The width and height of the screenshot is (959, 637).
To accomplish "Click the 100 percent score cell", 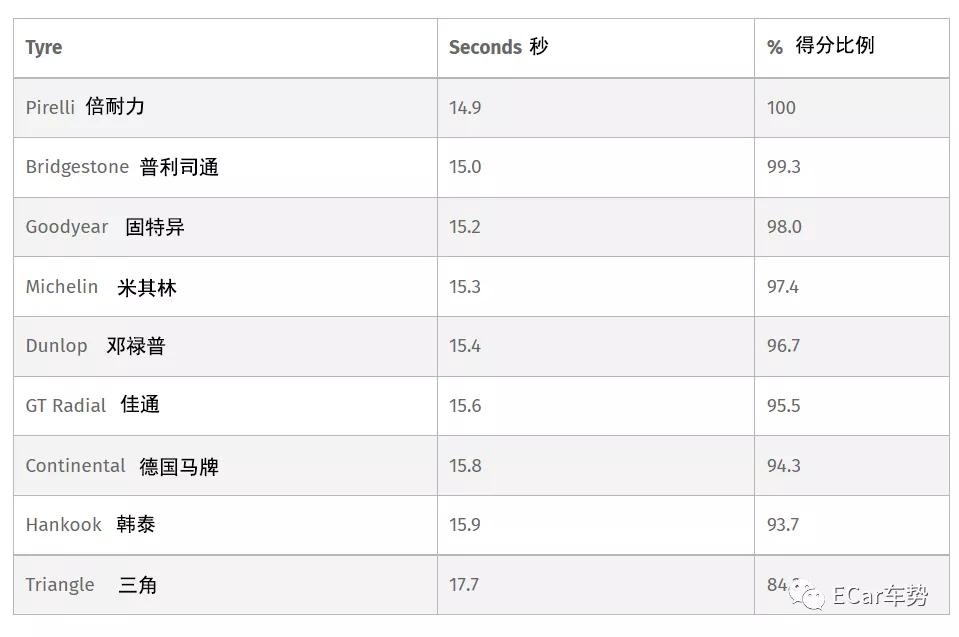I will (x=781, y=107).
